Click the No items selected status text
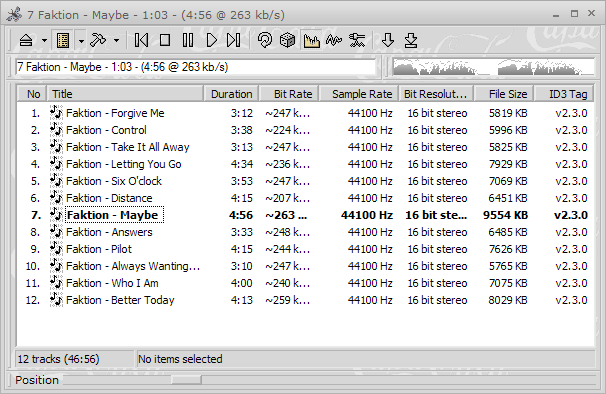The width and height of the screenshot is (606, 394). pos(180,359)
